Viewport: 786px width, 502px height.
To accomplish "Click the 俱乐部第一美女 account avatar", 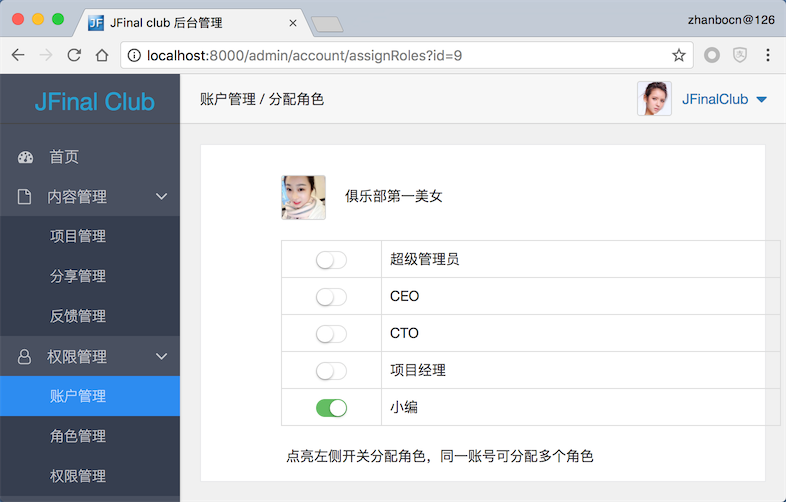I will [x=303, y=197].
